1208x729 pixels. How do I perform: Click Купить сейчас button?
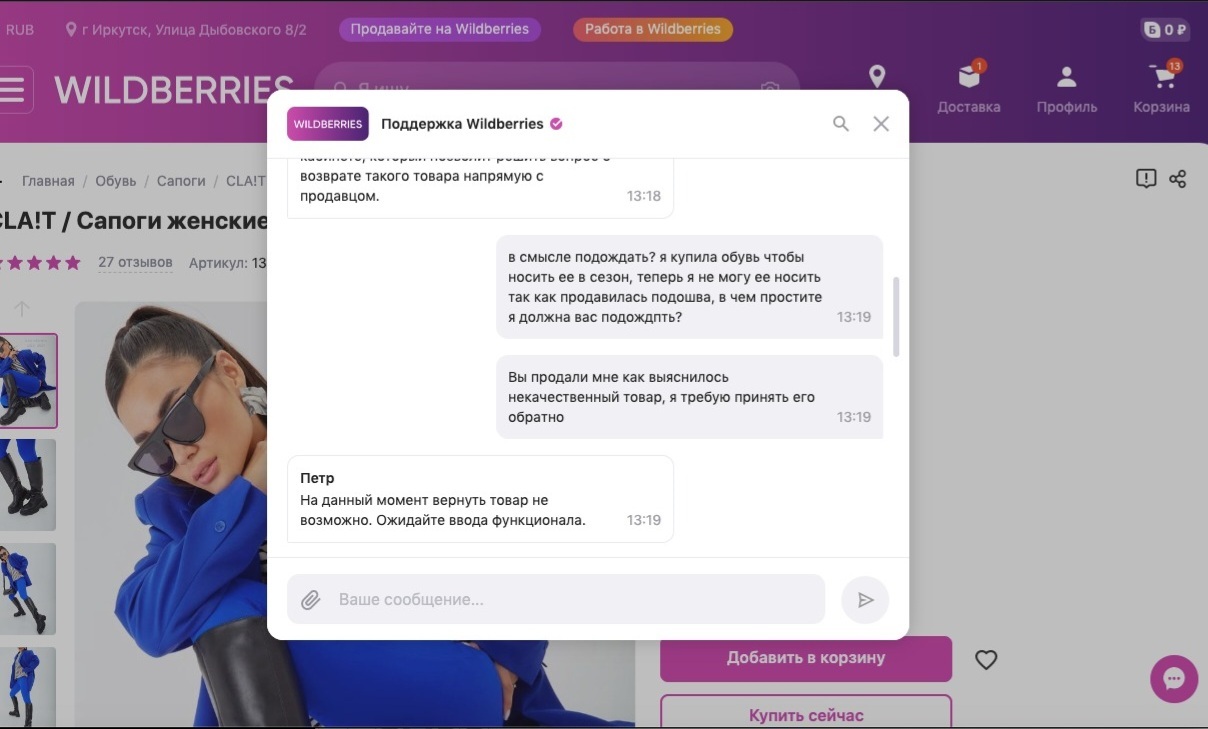(806, 712)
